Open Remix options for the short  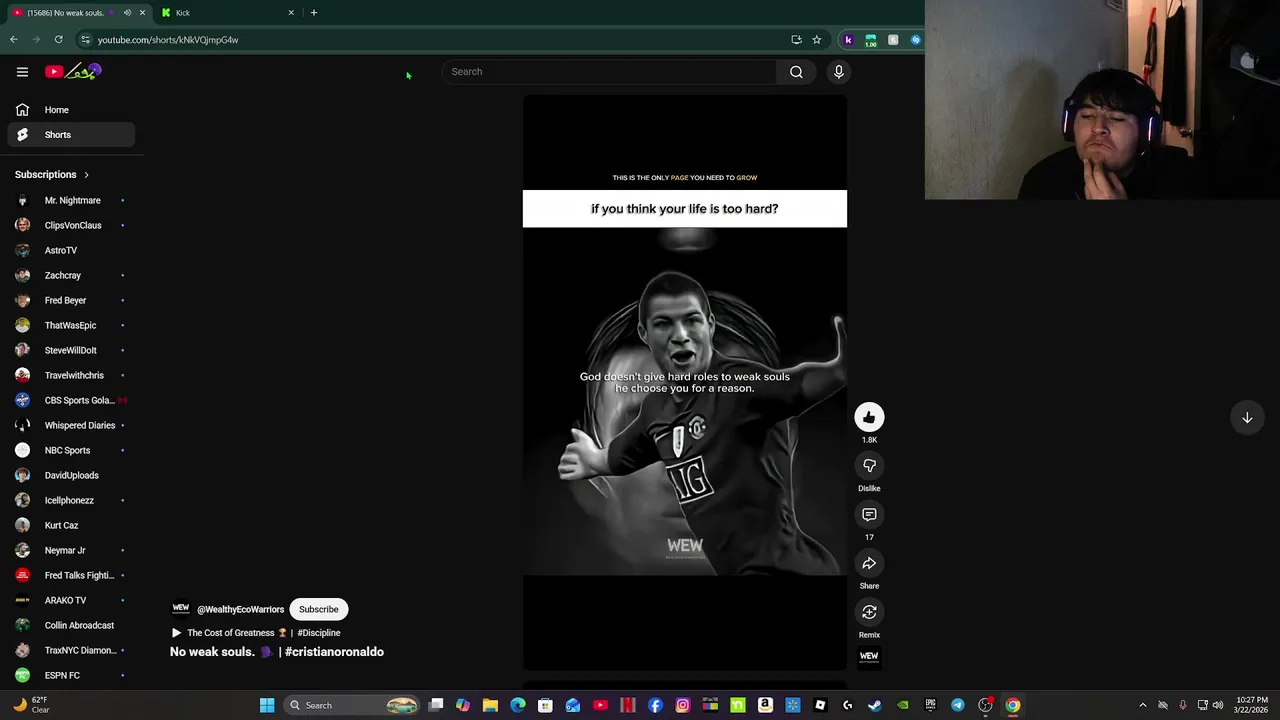[869, 612]
